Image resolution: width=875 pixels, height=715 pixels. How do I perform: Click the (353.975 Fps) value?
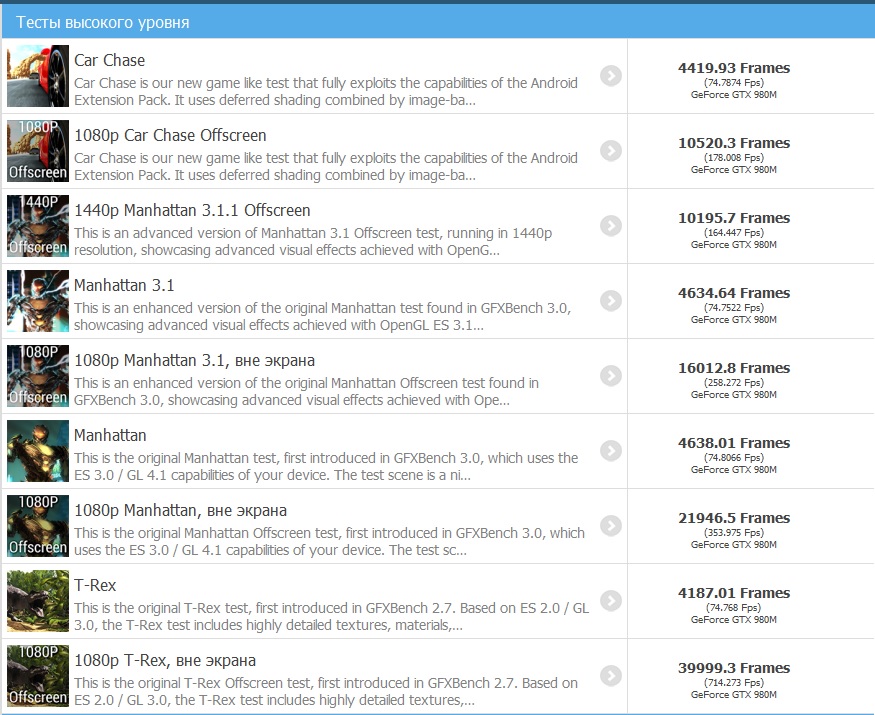[x=734, y=532]
